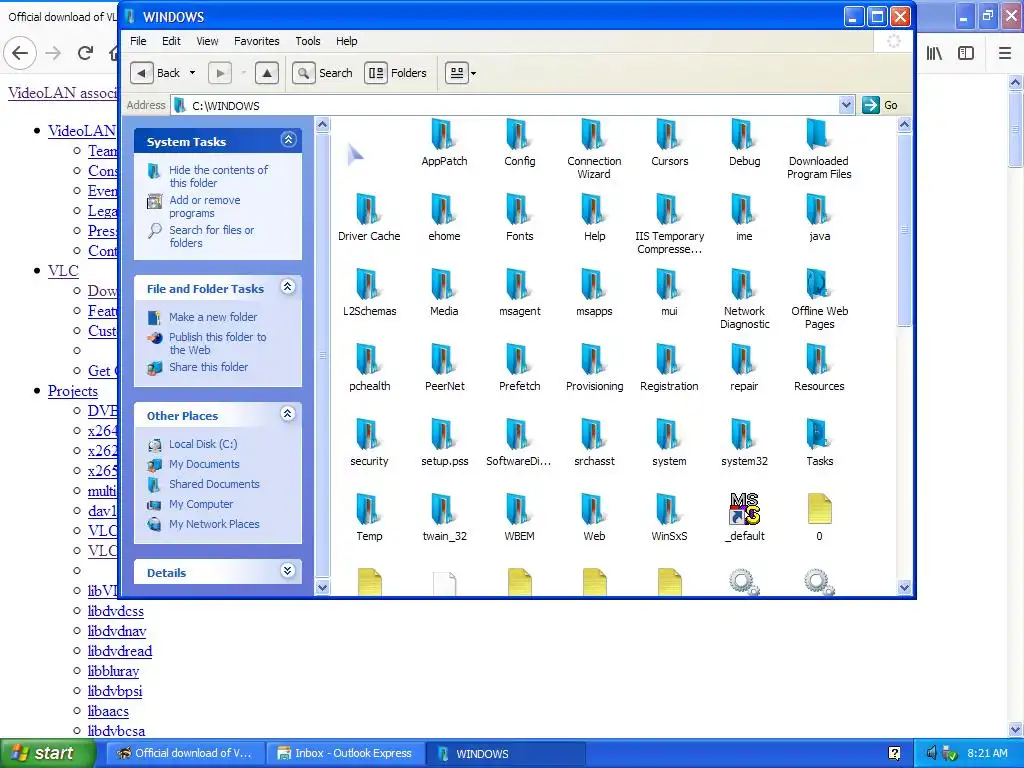Collapse the Other Places panel
This screenshot has height=768, width=1024.
pyautogui.click(x=288, y=413)
